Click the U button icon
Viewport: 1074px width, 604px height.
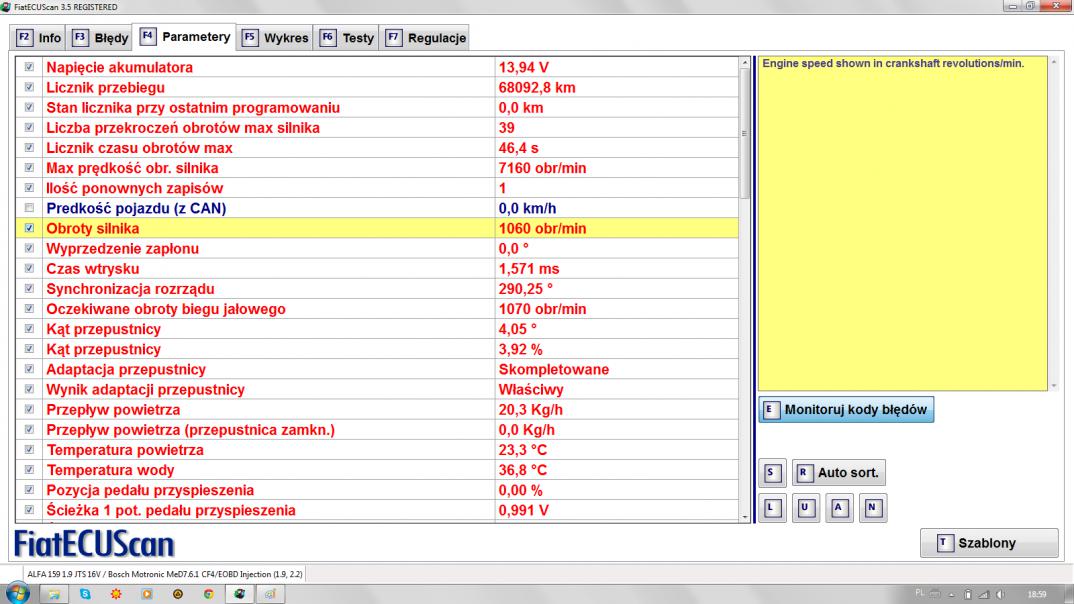tap(805, 507)
